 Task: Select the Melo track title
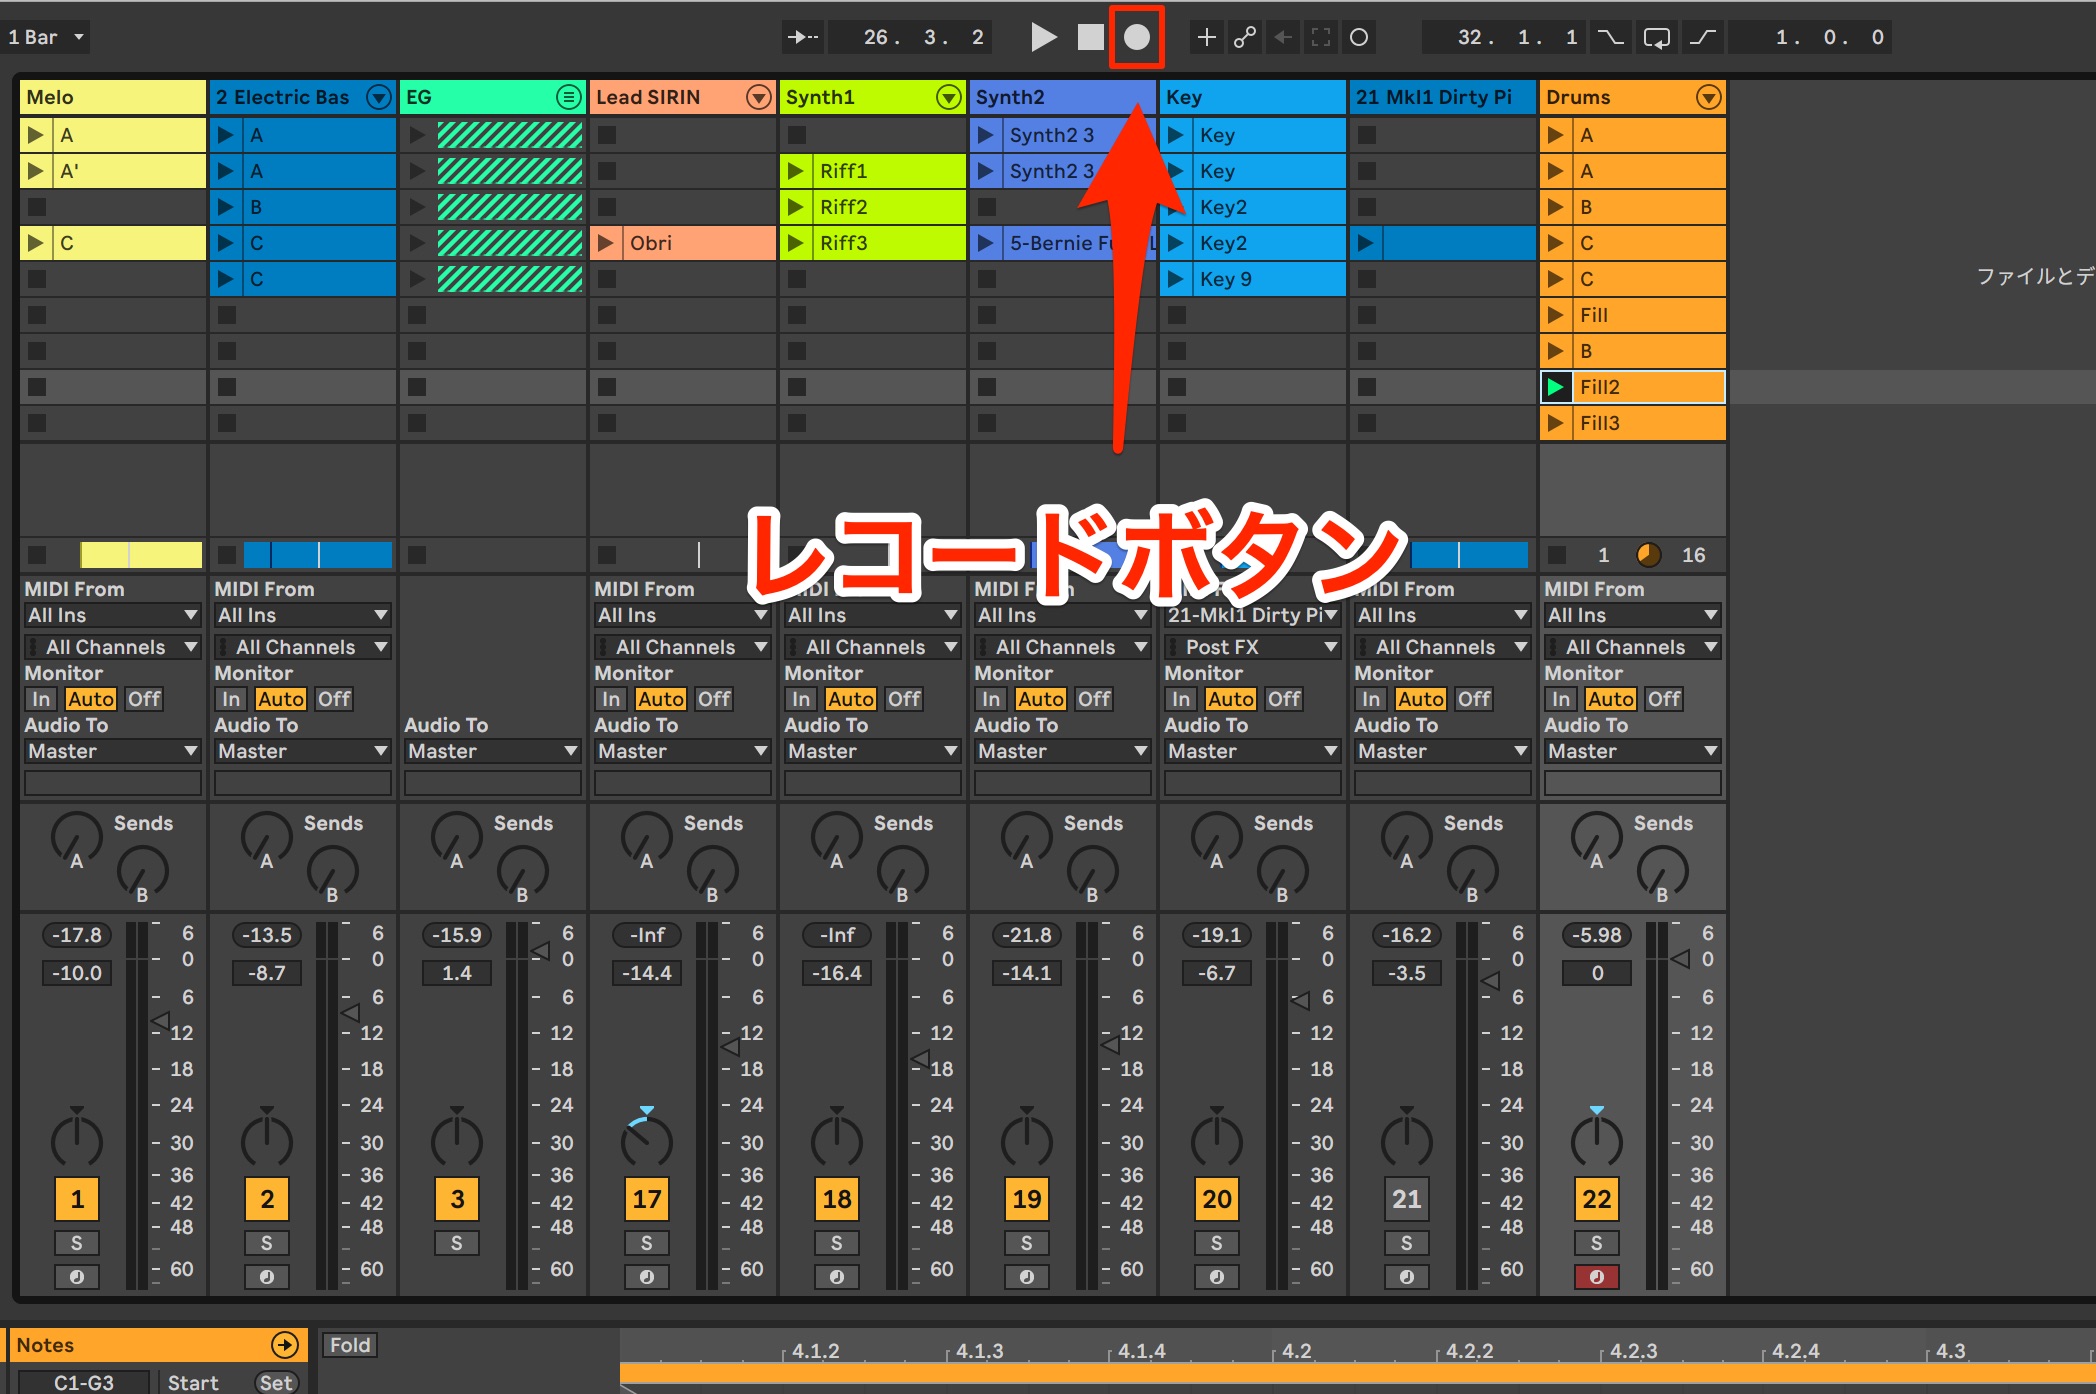pos(113,97)
